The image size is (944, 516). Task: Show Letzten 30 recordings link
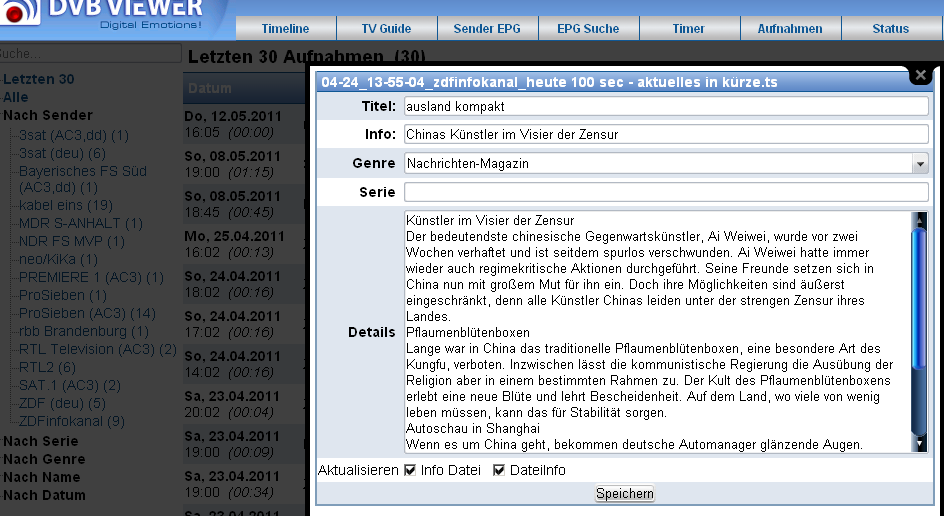click(39, 79)
